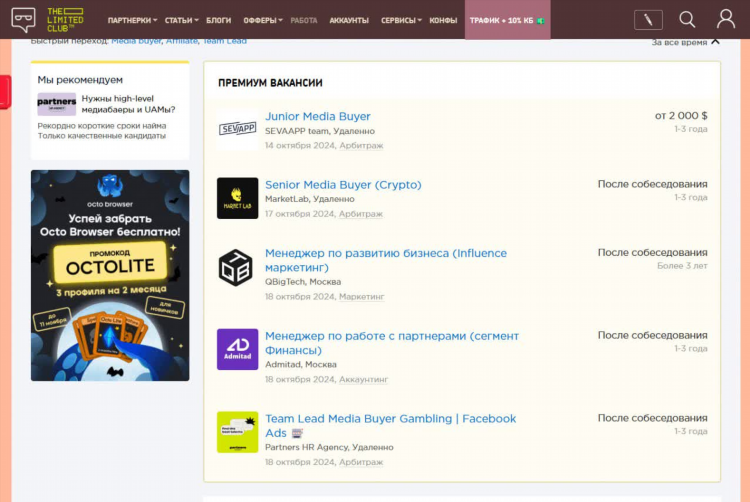Image resolution: width=750 pixels, height=502 pixels.
Task: Click the Partners HR Agency green logo
Action: 237,432
